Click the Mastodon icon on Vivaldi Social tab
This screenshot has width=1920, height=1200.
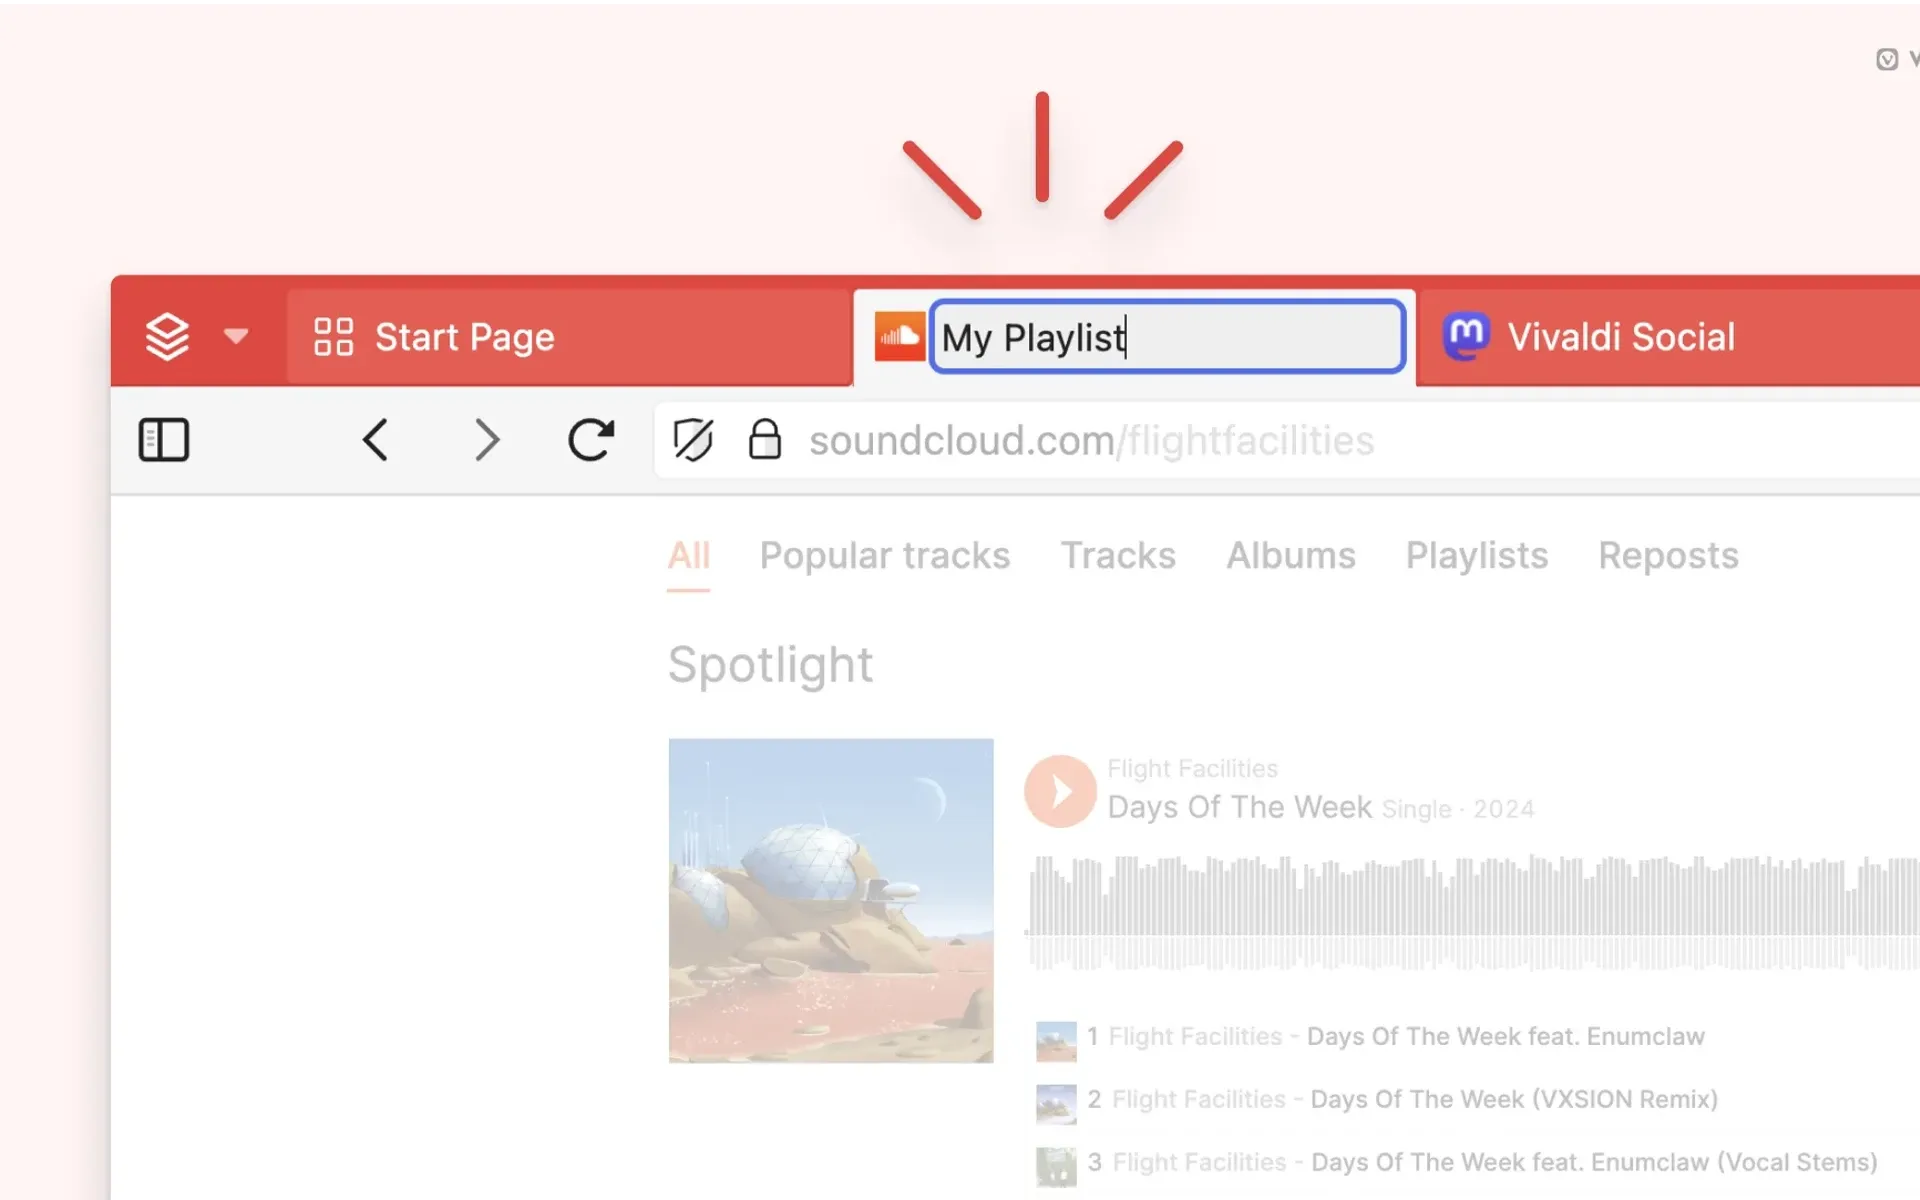(1466, 336)
